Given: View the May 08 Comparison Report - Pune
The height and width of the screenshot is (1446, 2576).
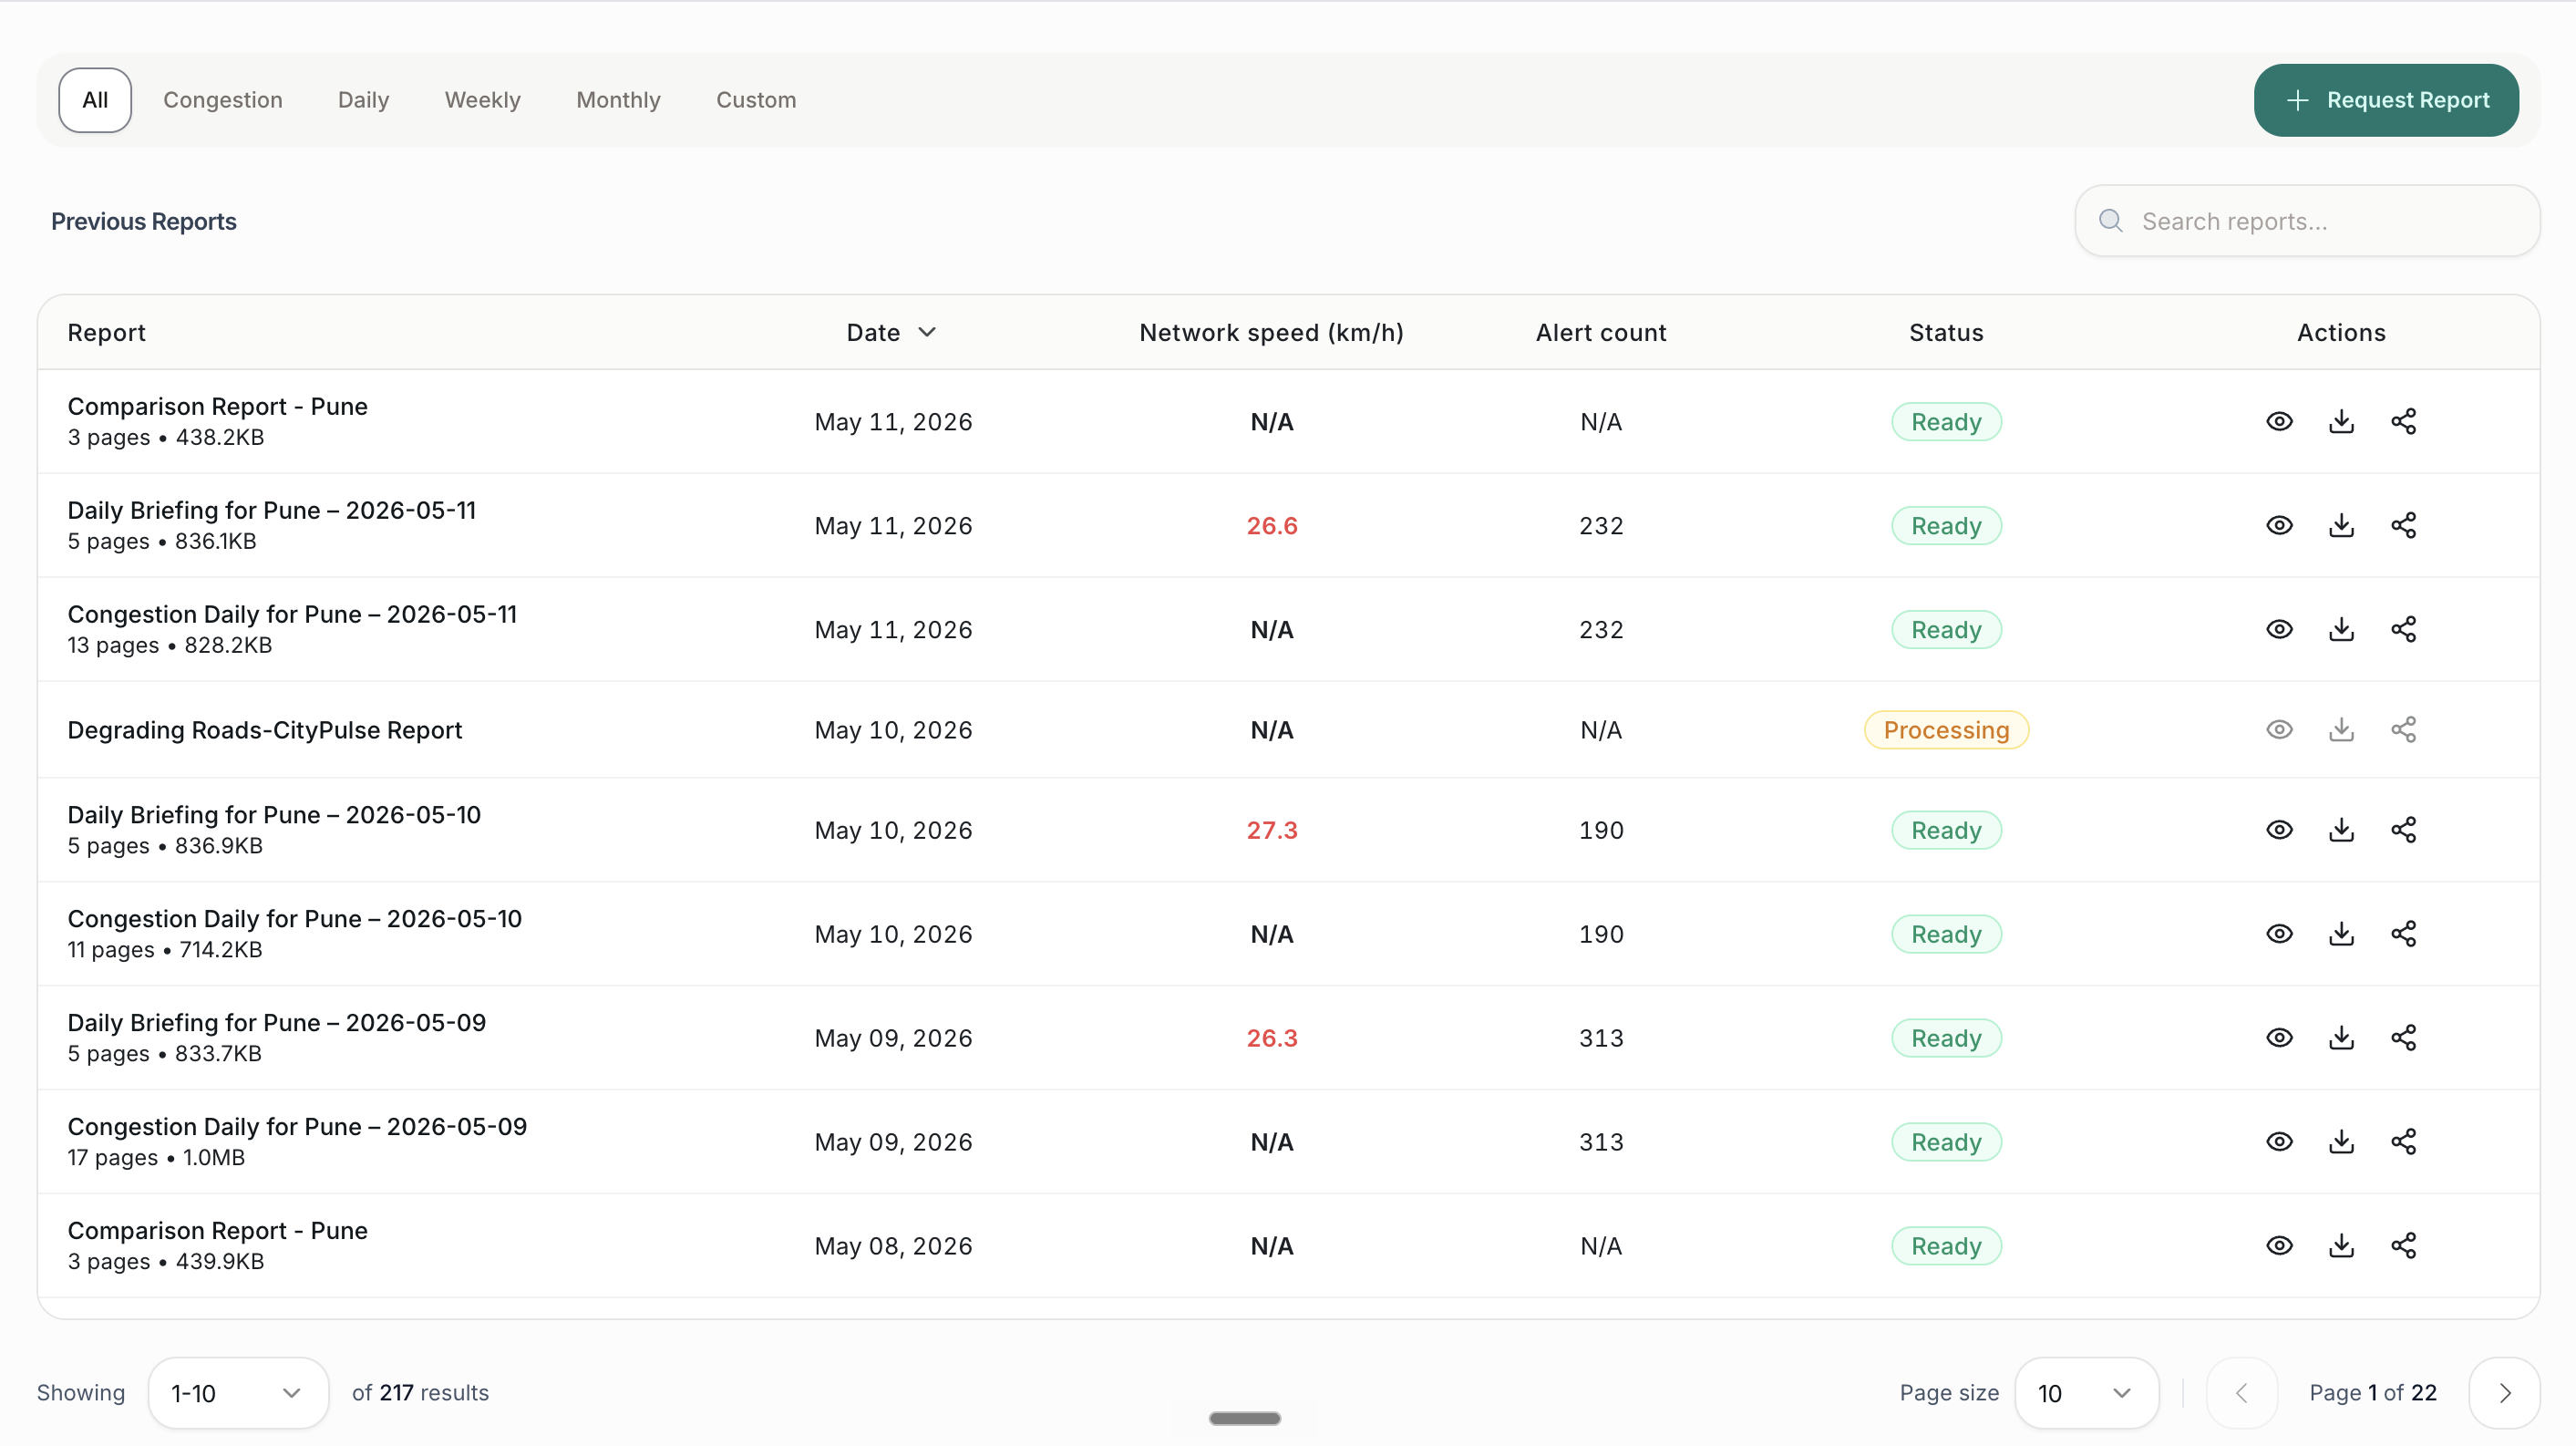Looking at the screenshot, I should click(x=2279, y=1245).
